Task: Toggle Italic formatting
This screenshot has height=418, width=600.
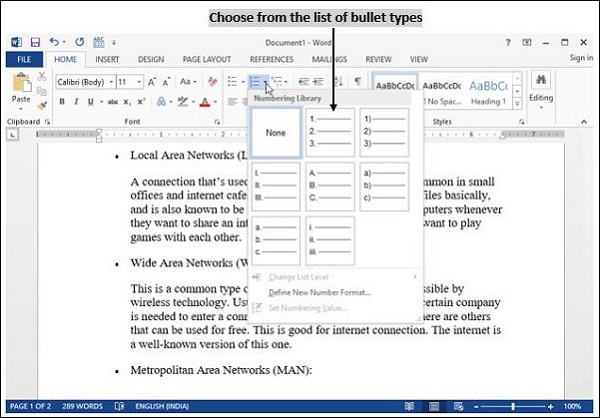Action: pos(75,102)
